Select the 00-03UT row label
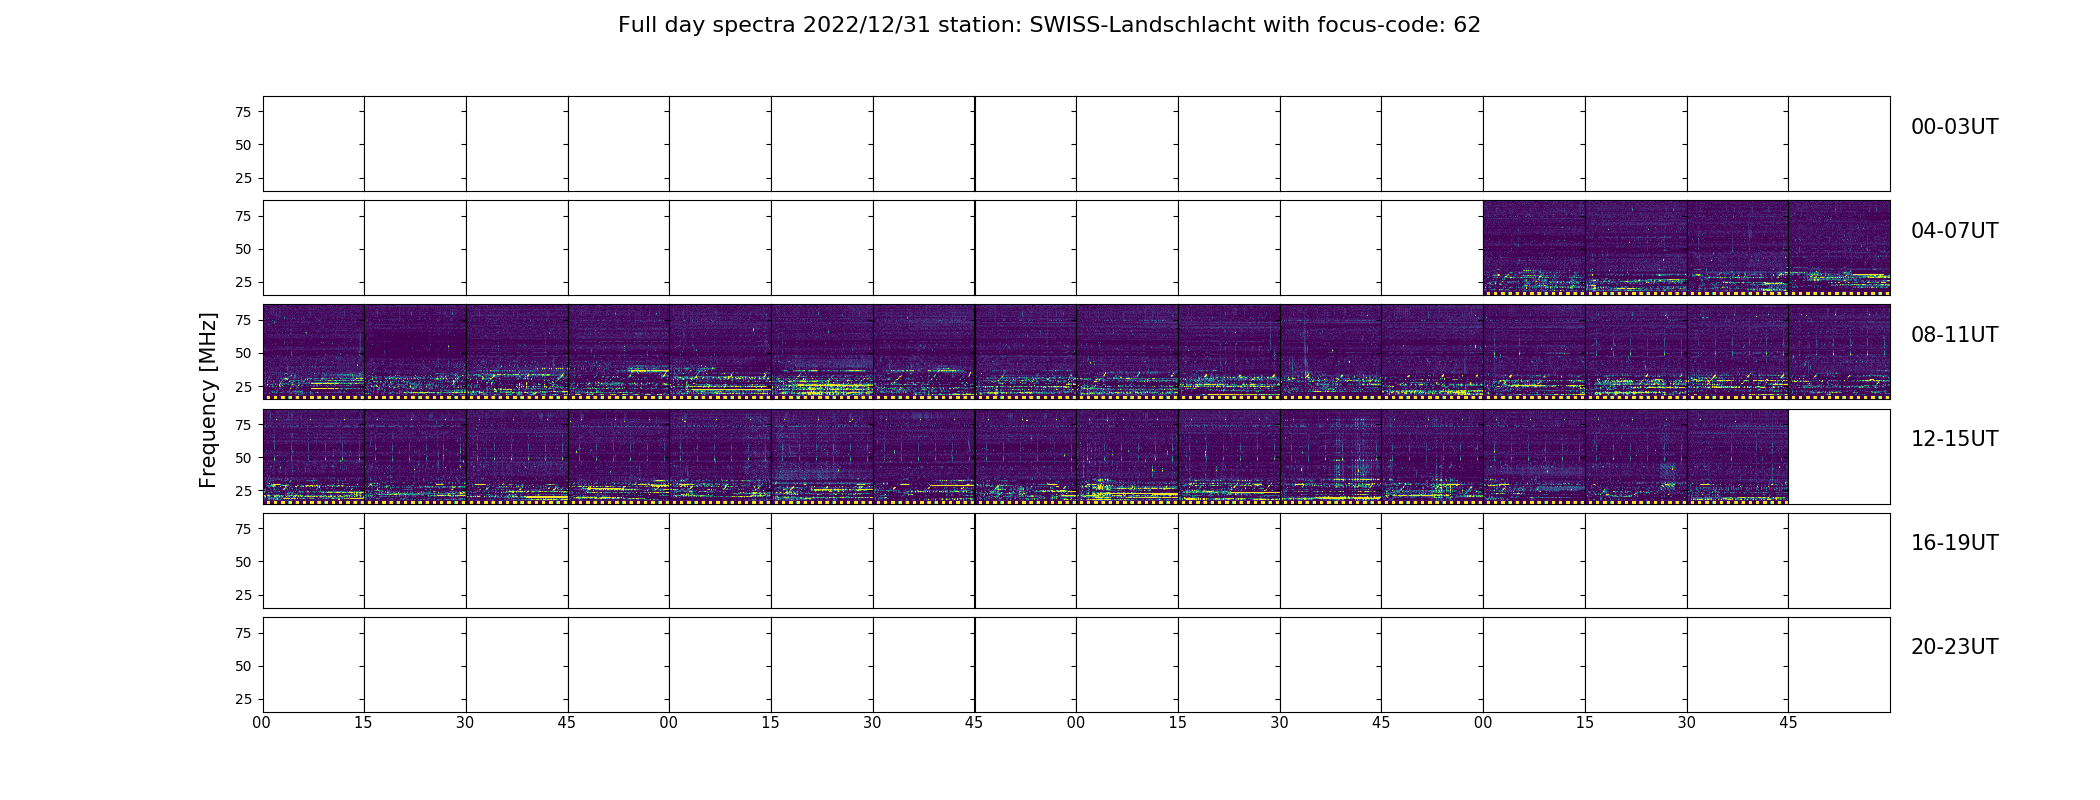The width and height of the screenshot is (2100, 800). click(x=1954, y=127)
